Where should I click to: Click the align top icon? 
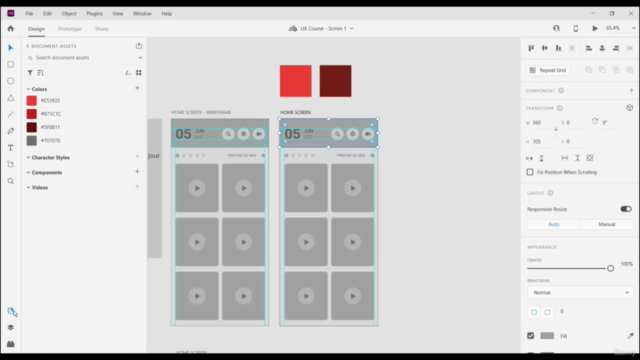[531, 48]
